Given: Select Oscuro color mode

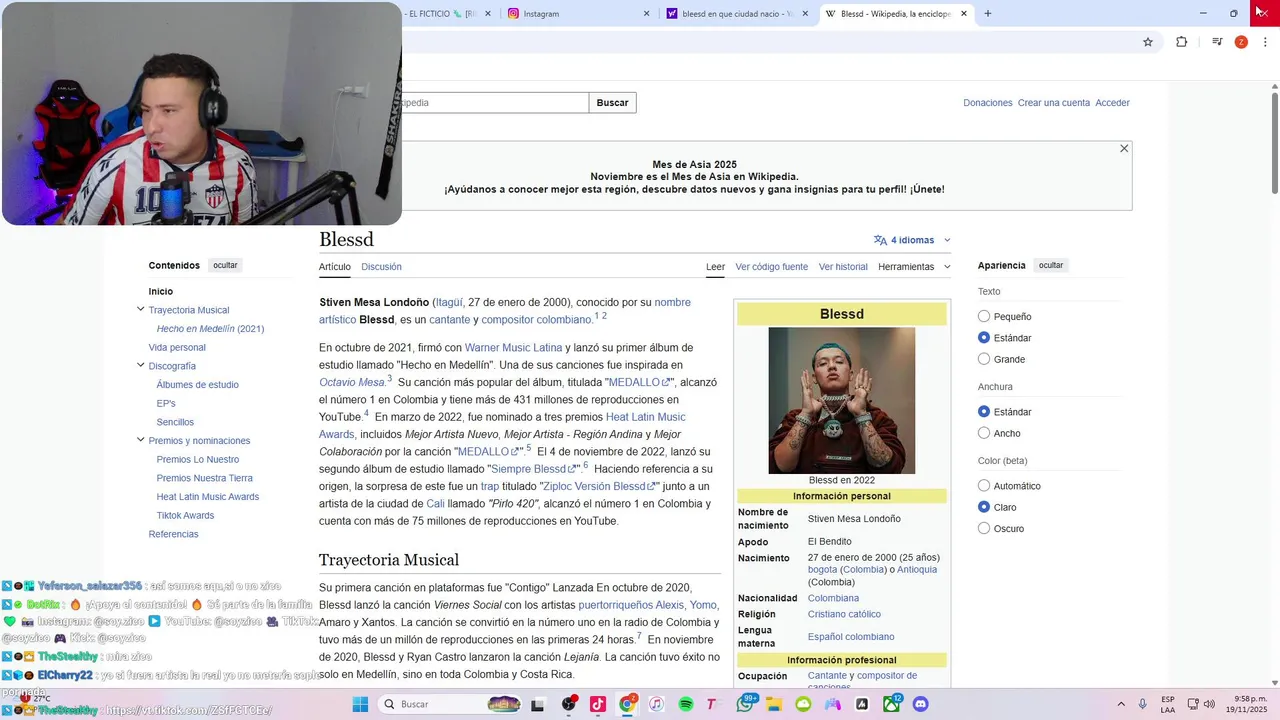Looking at the screenshot, I should [984, 528].
